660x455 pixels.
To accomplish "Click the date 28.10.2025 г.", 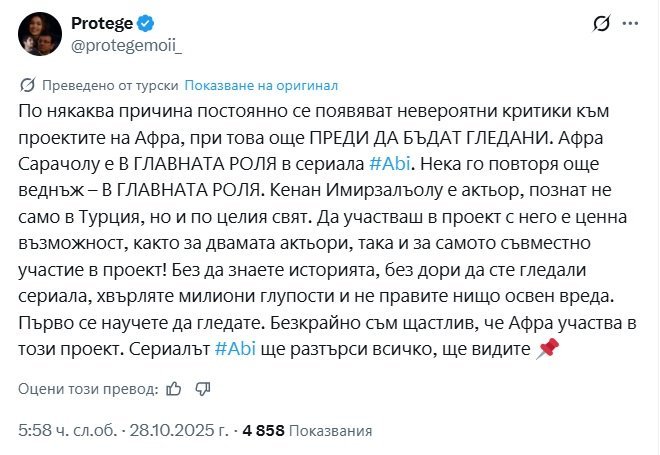I will tap(173, 431).
